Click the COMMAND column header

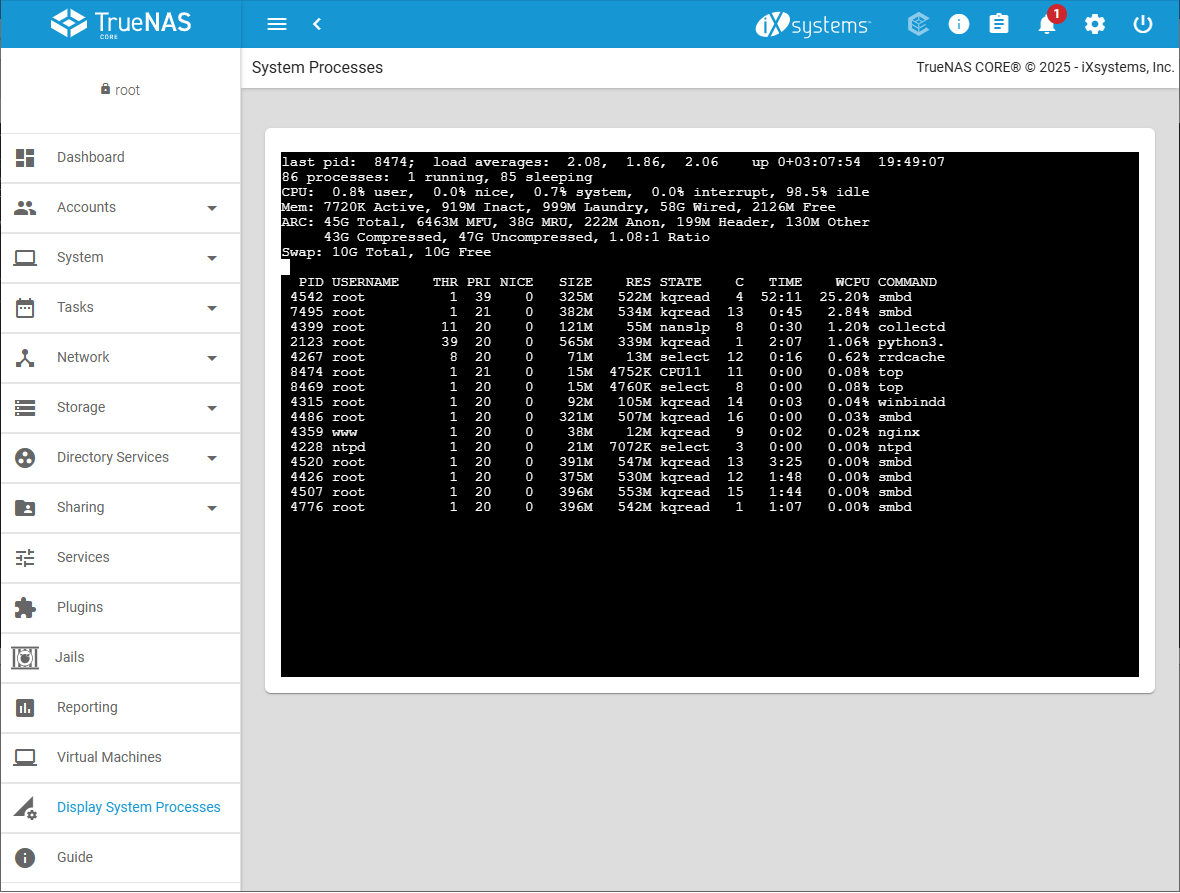pyautogui.click(x=907, y=282)
